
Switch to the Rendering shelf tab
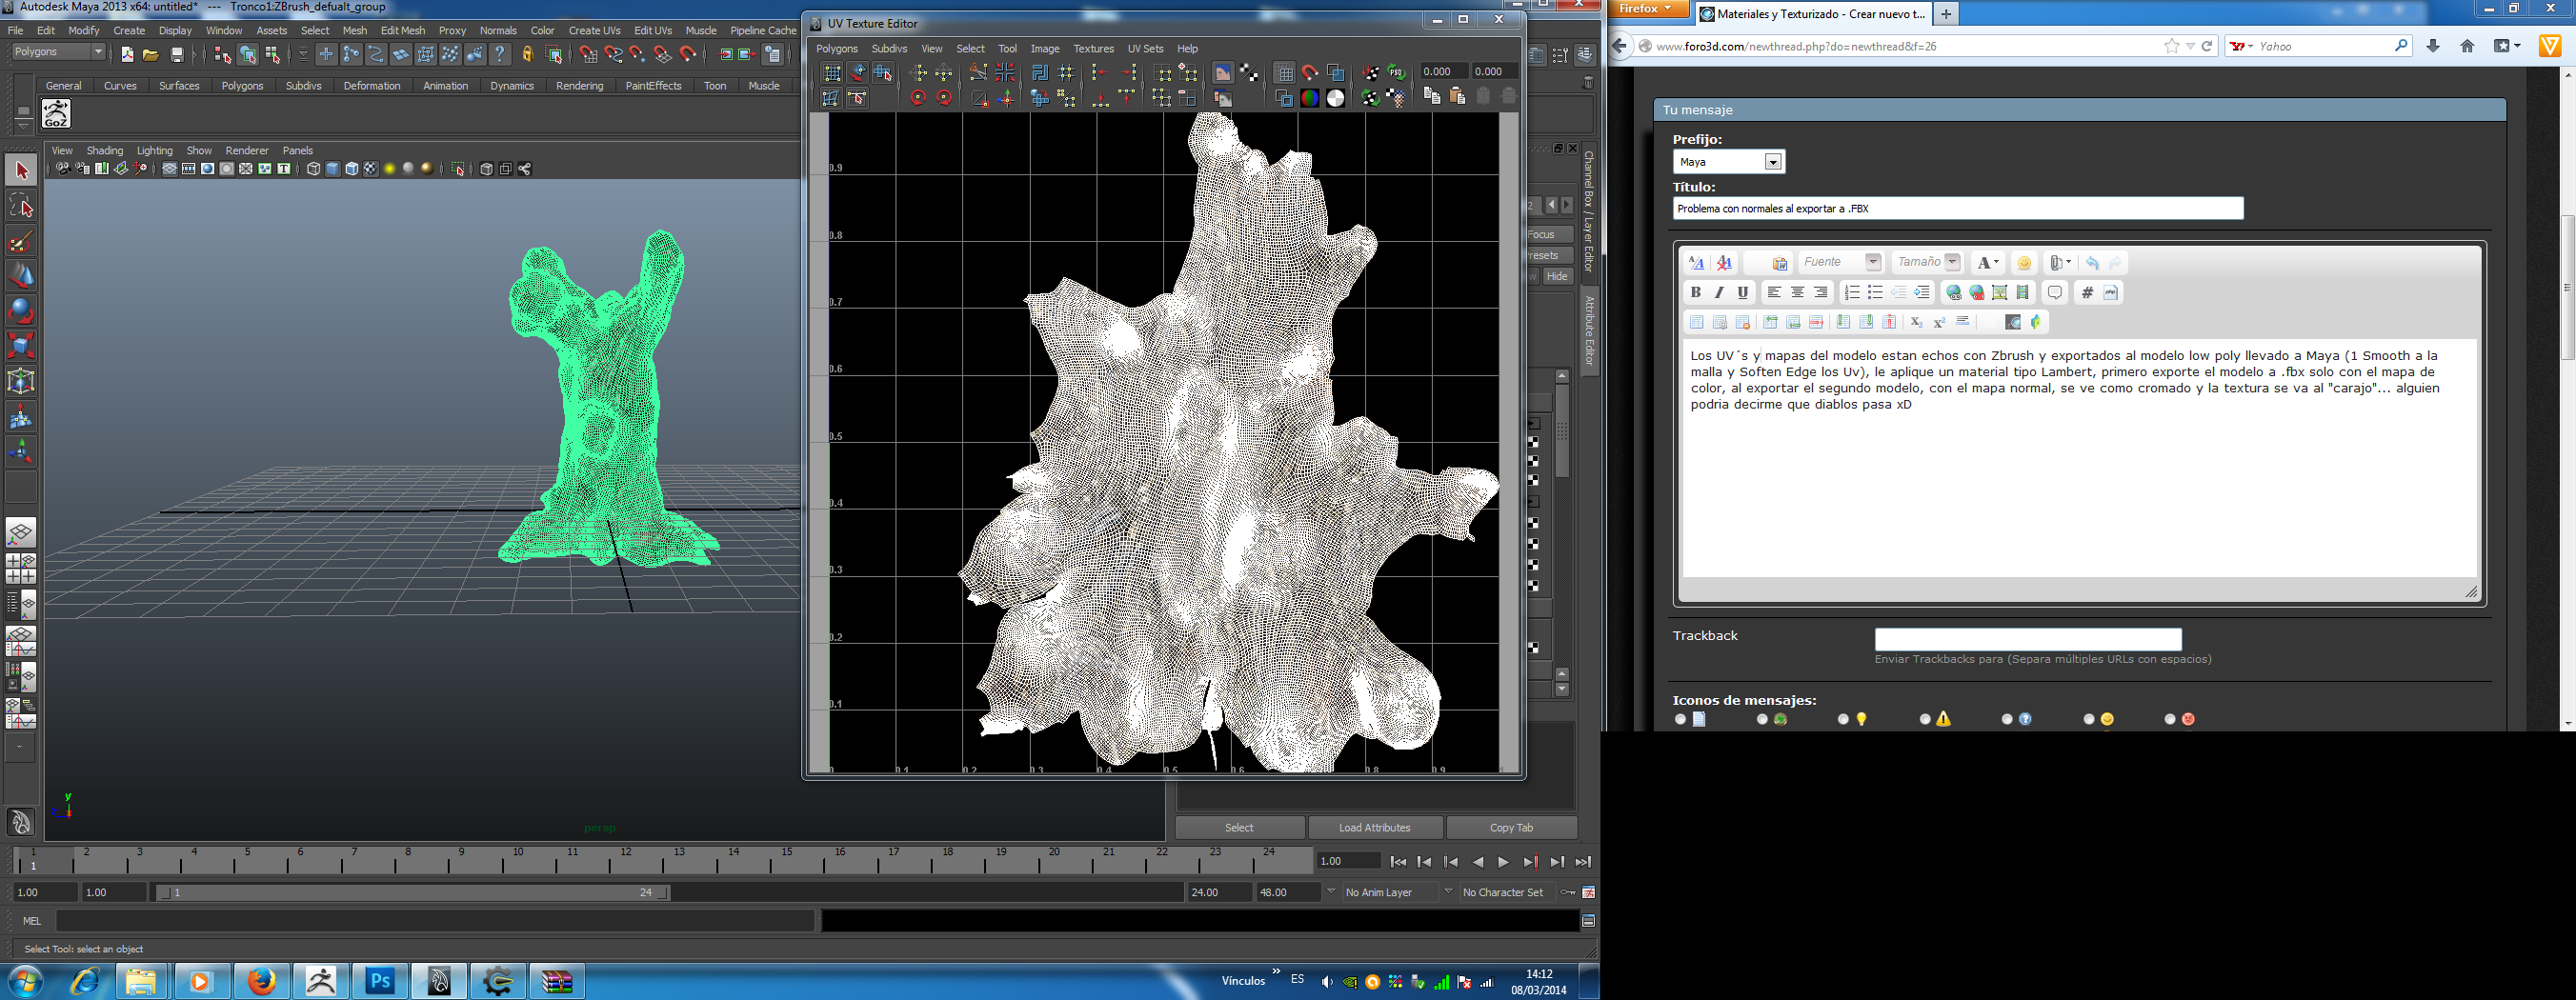click(x=579, y=86)
